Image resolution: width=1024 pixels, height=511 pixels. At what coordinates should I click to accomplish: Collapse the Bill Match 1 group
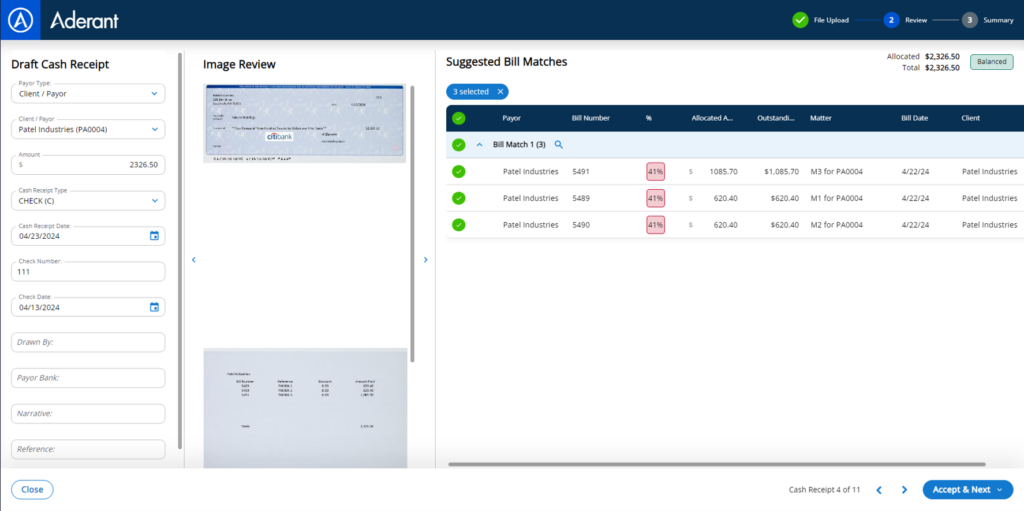pos(479,144)
